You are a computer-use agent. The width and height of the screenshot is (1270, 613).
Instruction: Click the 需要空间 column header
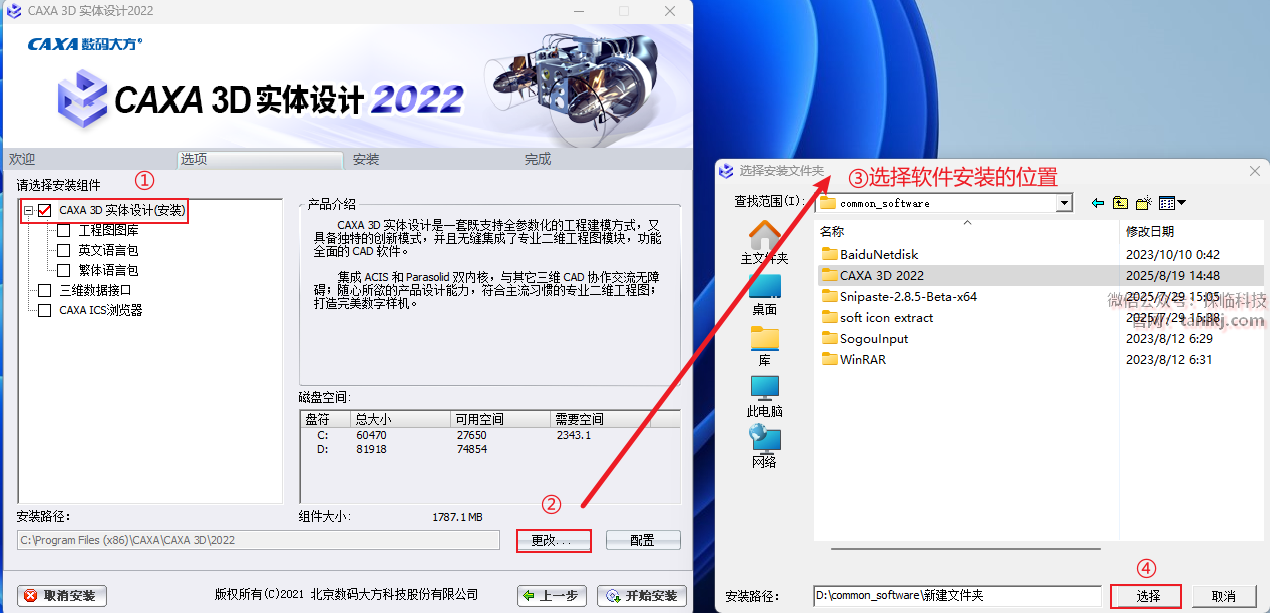point(599,419)
